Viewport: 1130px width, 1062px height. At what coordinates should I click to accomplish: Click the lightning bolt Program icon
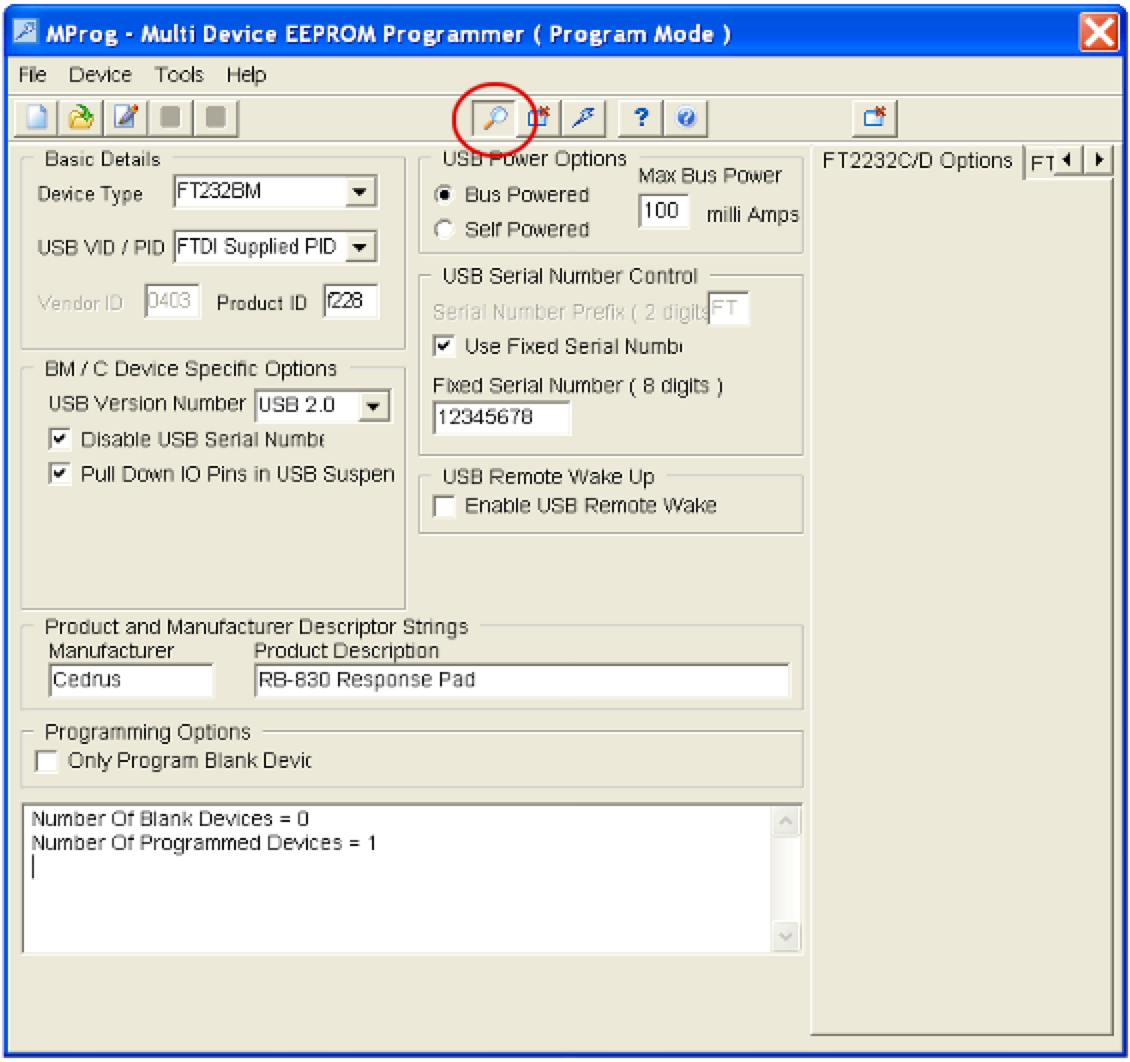[x=583, y=118]
